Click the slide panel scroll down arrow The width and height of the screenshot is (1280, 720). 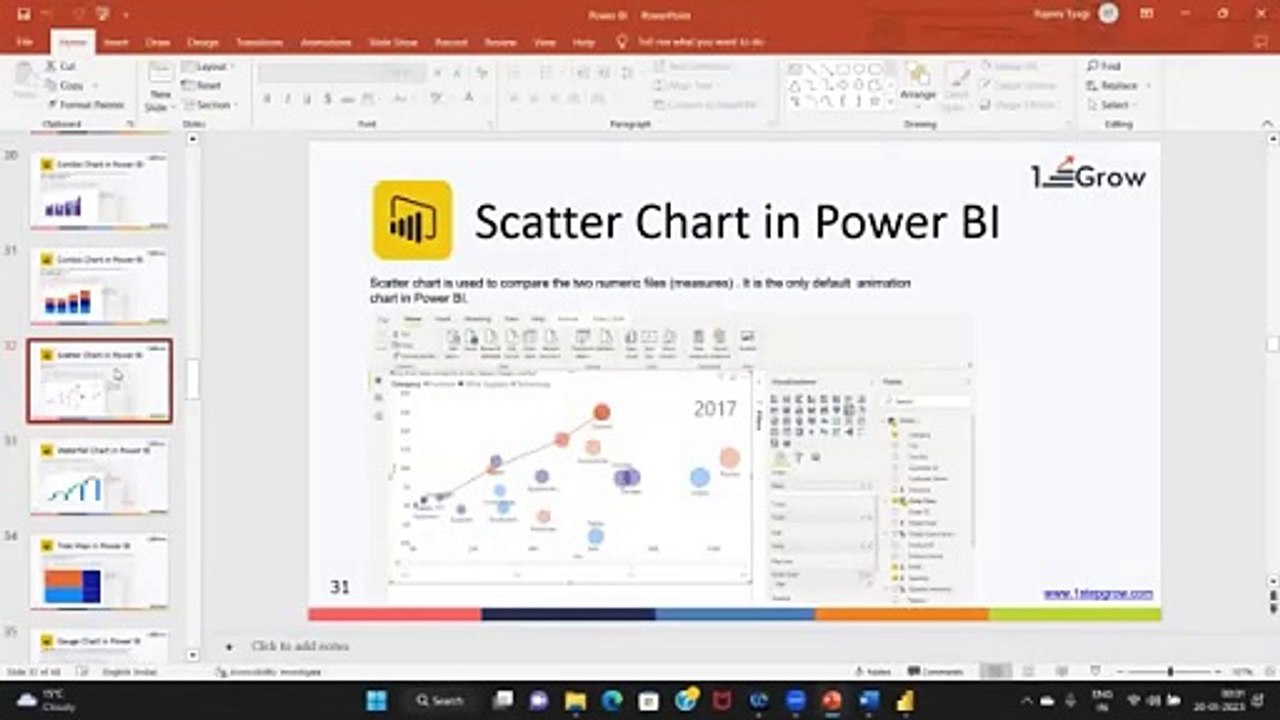click(193, 656)
